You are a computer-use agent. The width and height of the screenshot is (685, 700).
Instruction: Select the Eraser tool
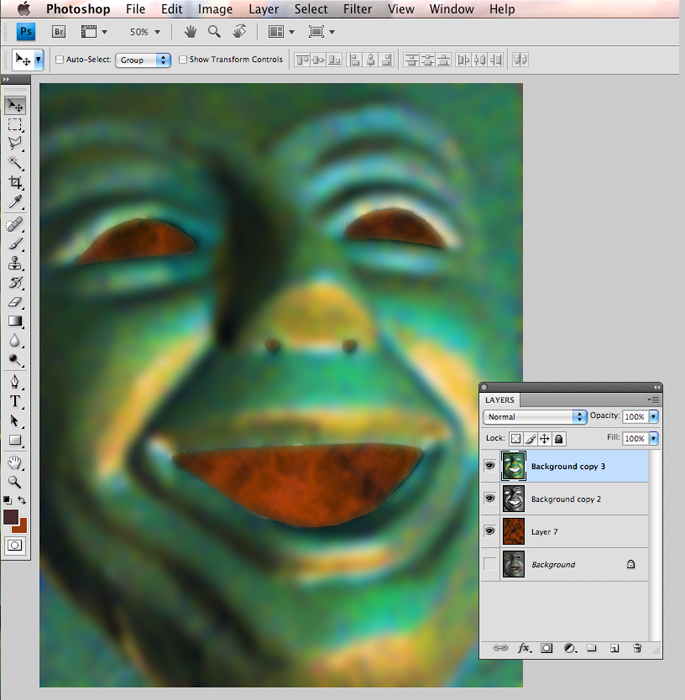15,302
